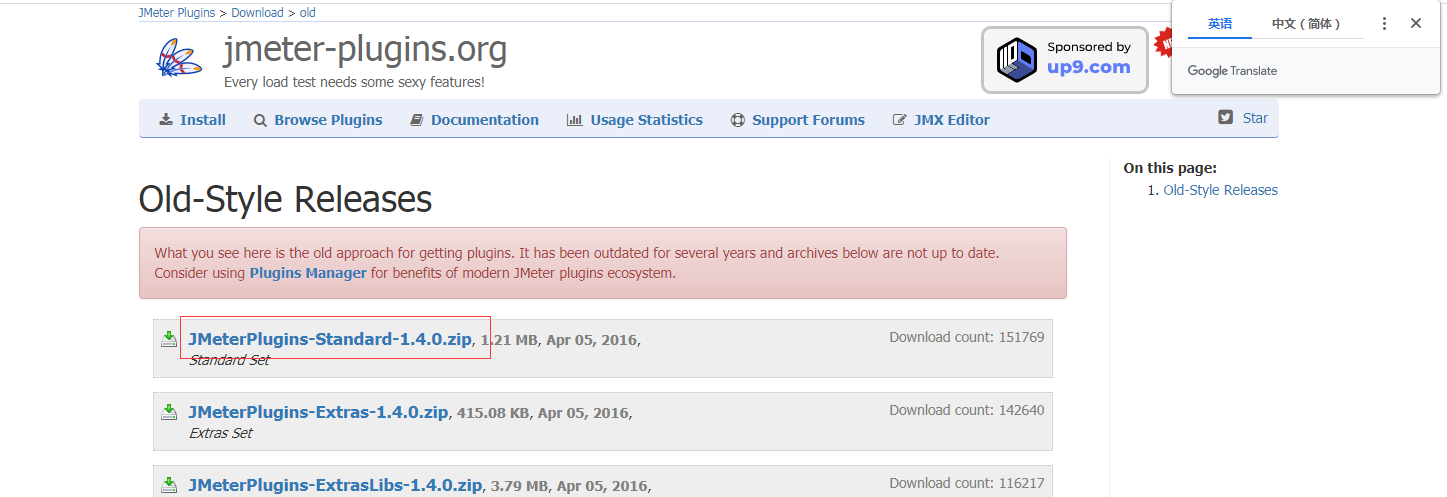The image size is (1447, 497).
Task: Download JMeterPlugins-ExtrasLibs-1.4.0.zip
Action: click(335, 485)
